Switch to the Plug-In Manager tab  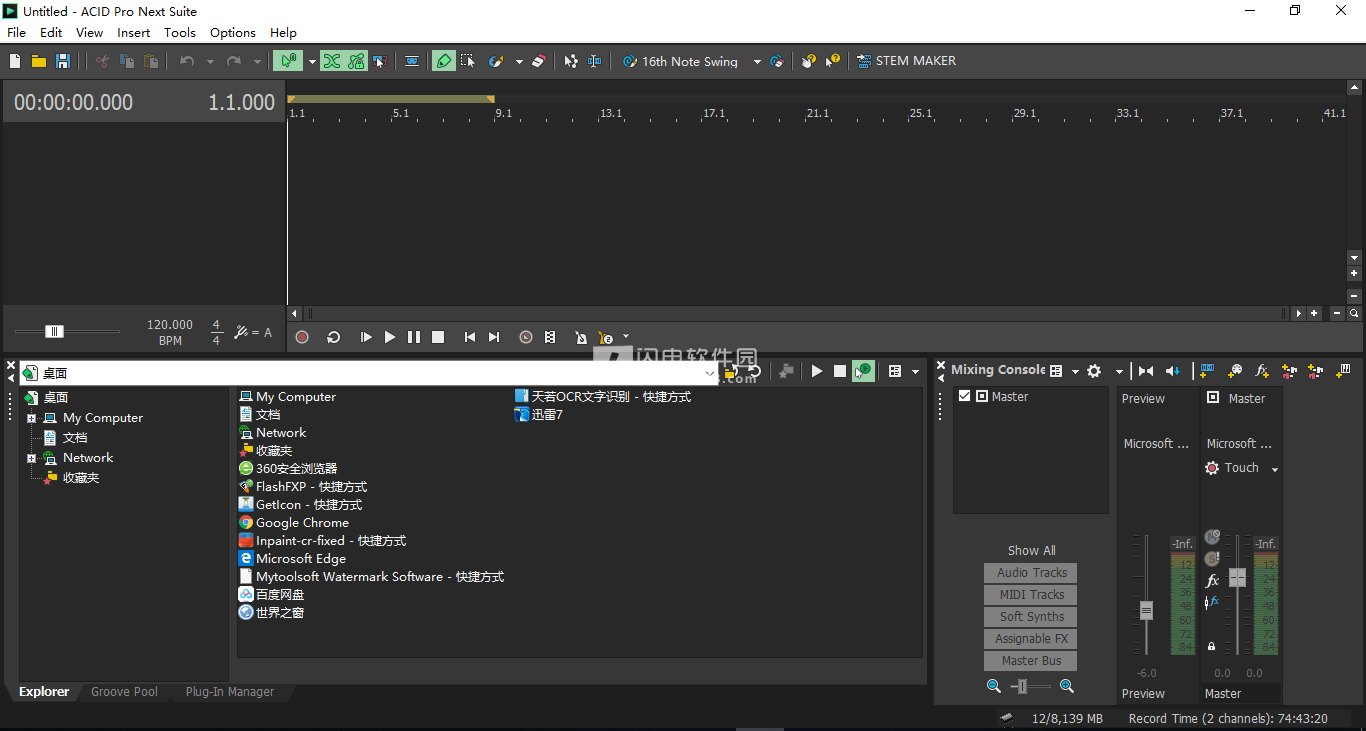click(230, 692)
